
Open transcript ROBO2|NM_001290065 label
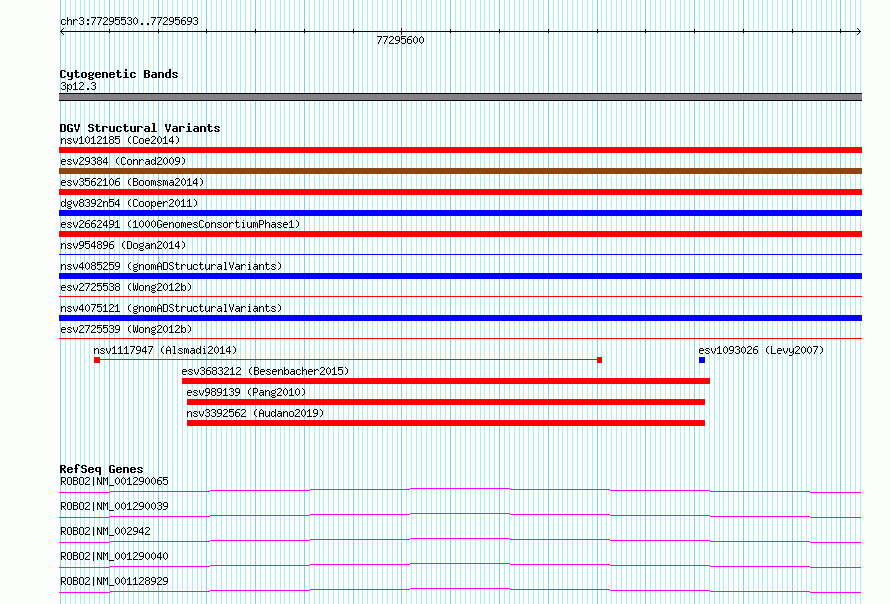coord(114,481)
